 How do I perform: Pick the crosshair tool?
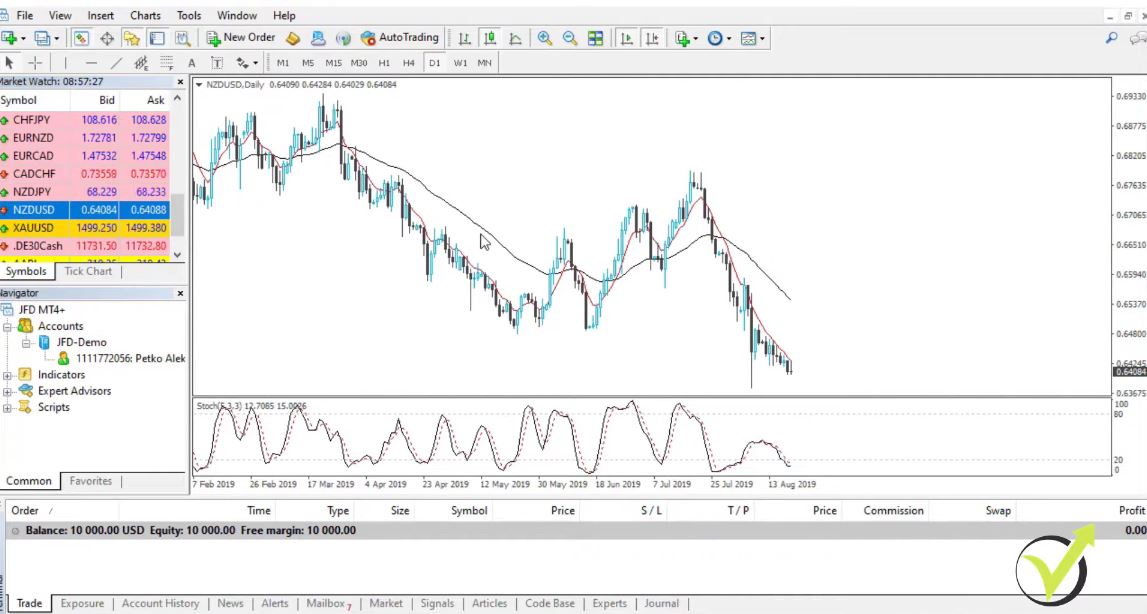pos(35,62)
